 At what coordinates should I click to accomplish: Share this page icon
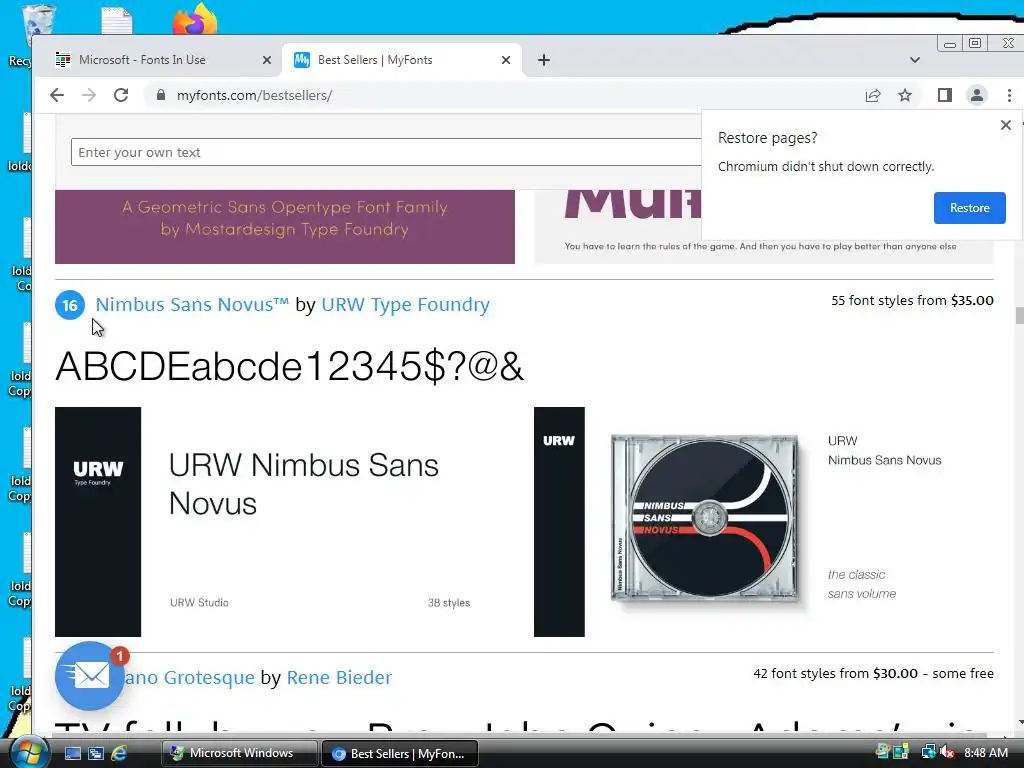pos(872,95)
